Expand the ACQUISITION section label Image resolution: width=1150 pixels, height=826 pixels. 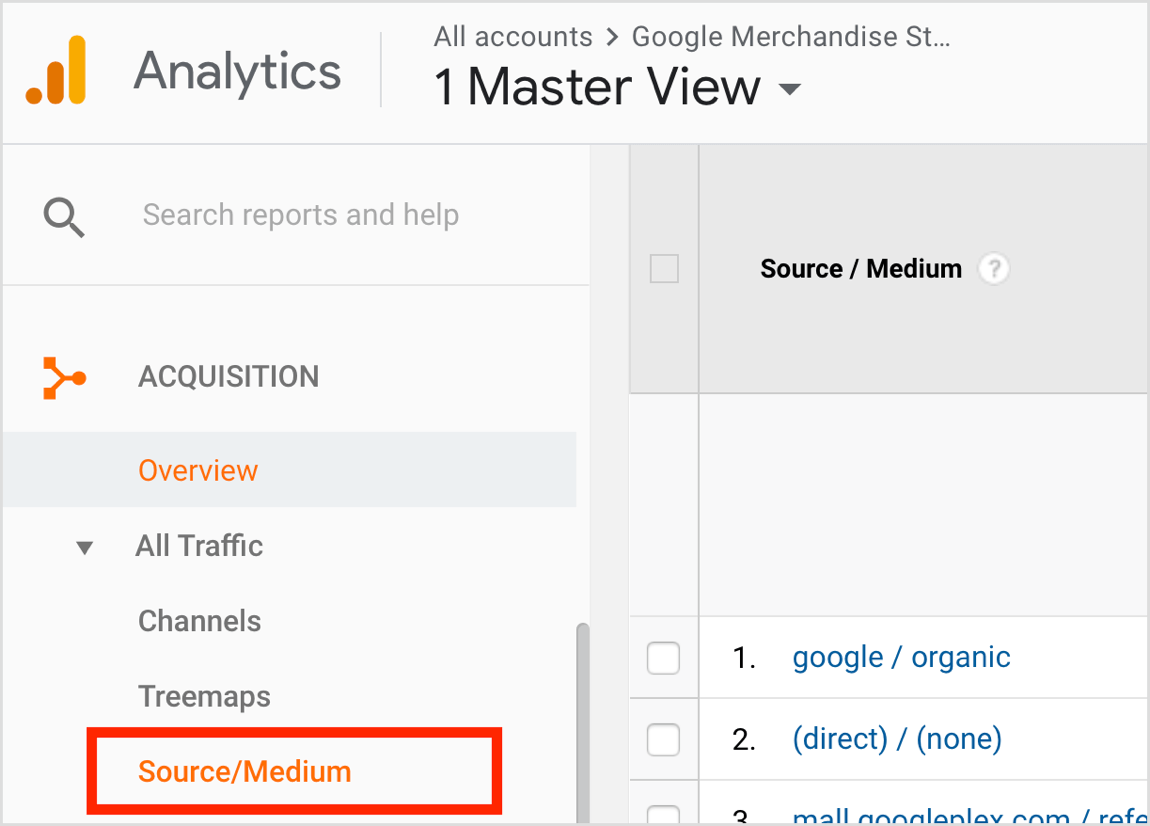point(228,377)
